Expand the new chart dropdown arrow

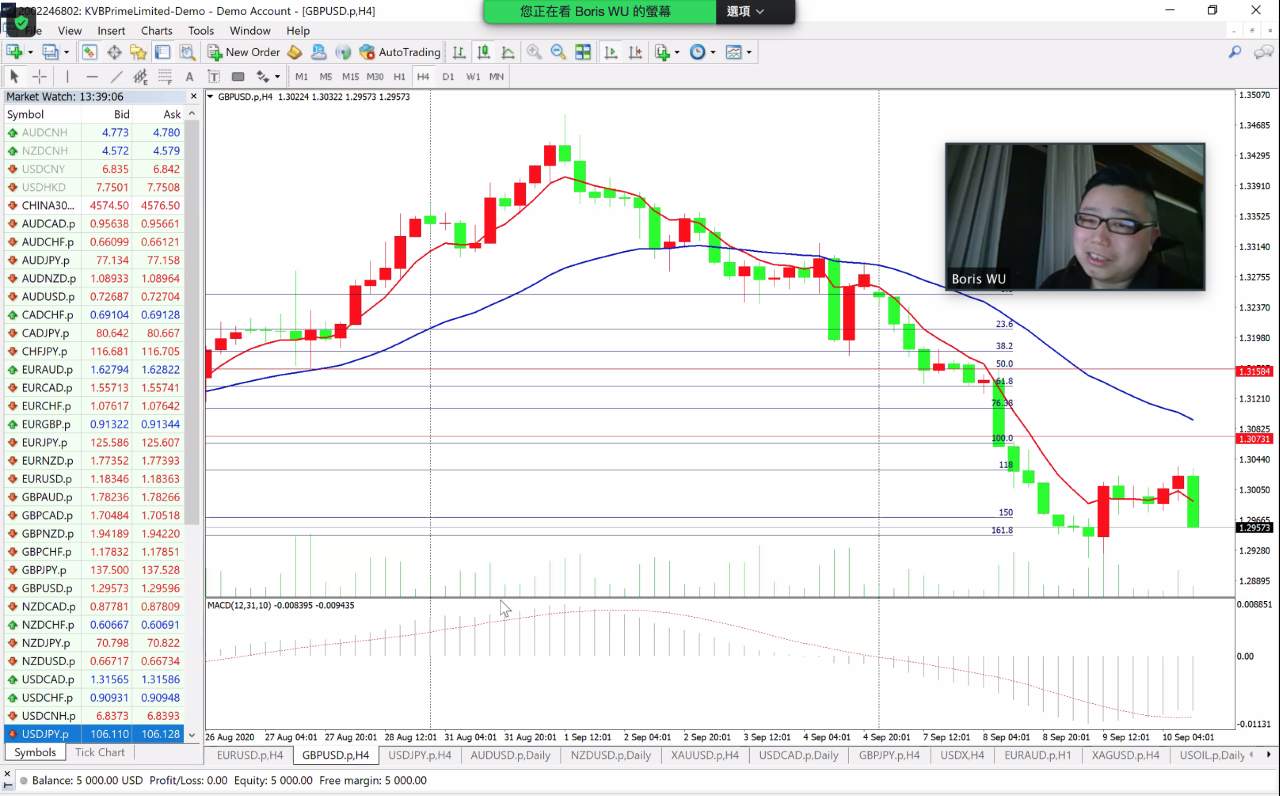(x=30, y=52)
